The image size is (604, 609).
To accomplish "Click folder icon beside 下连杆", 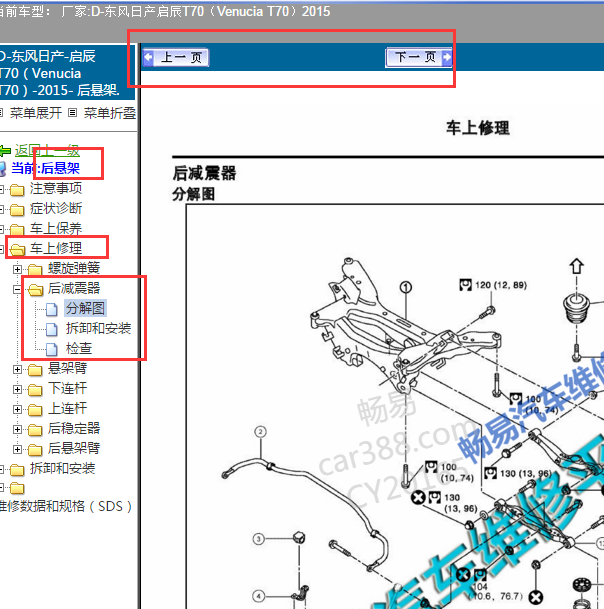I will pos(35,390).
